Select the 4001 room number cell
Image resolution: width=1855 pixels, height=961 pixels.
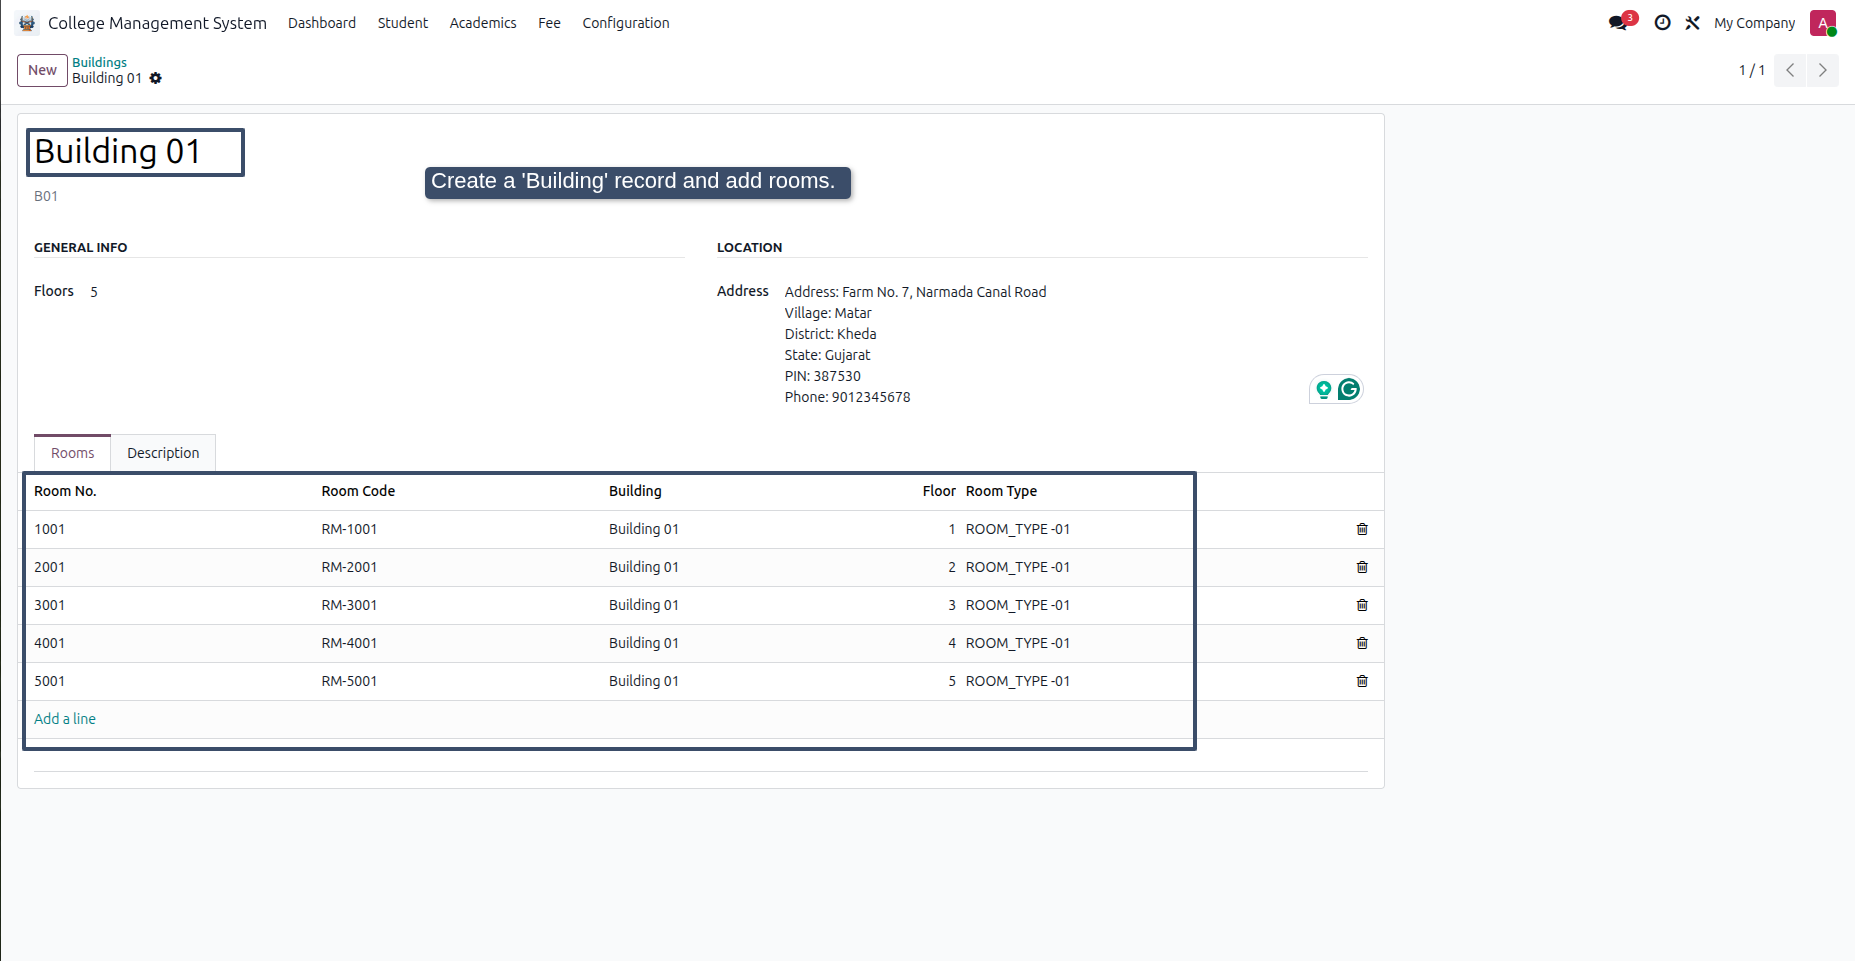[x=49, y=643]
